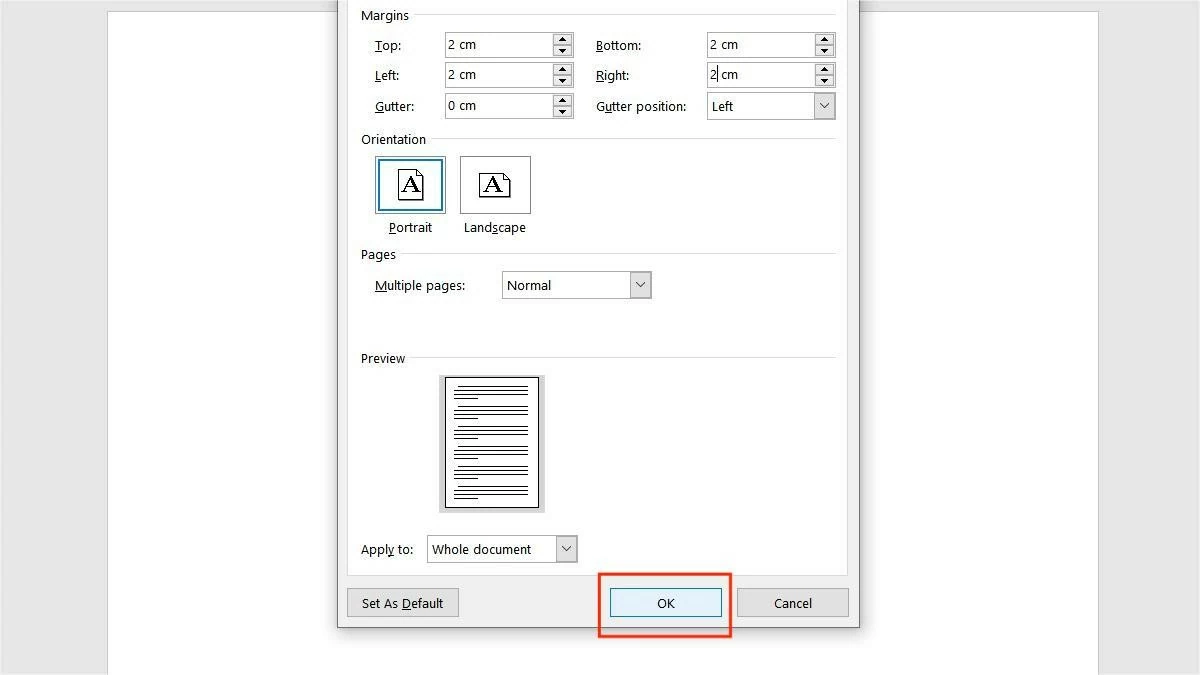Decrease the Top margin with its down arrow
1200x675 pixels.
562,50
